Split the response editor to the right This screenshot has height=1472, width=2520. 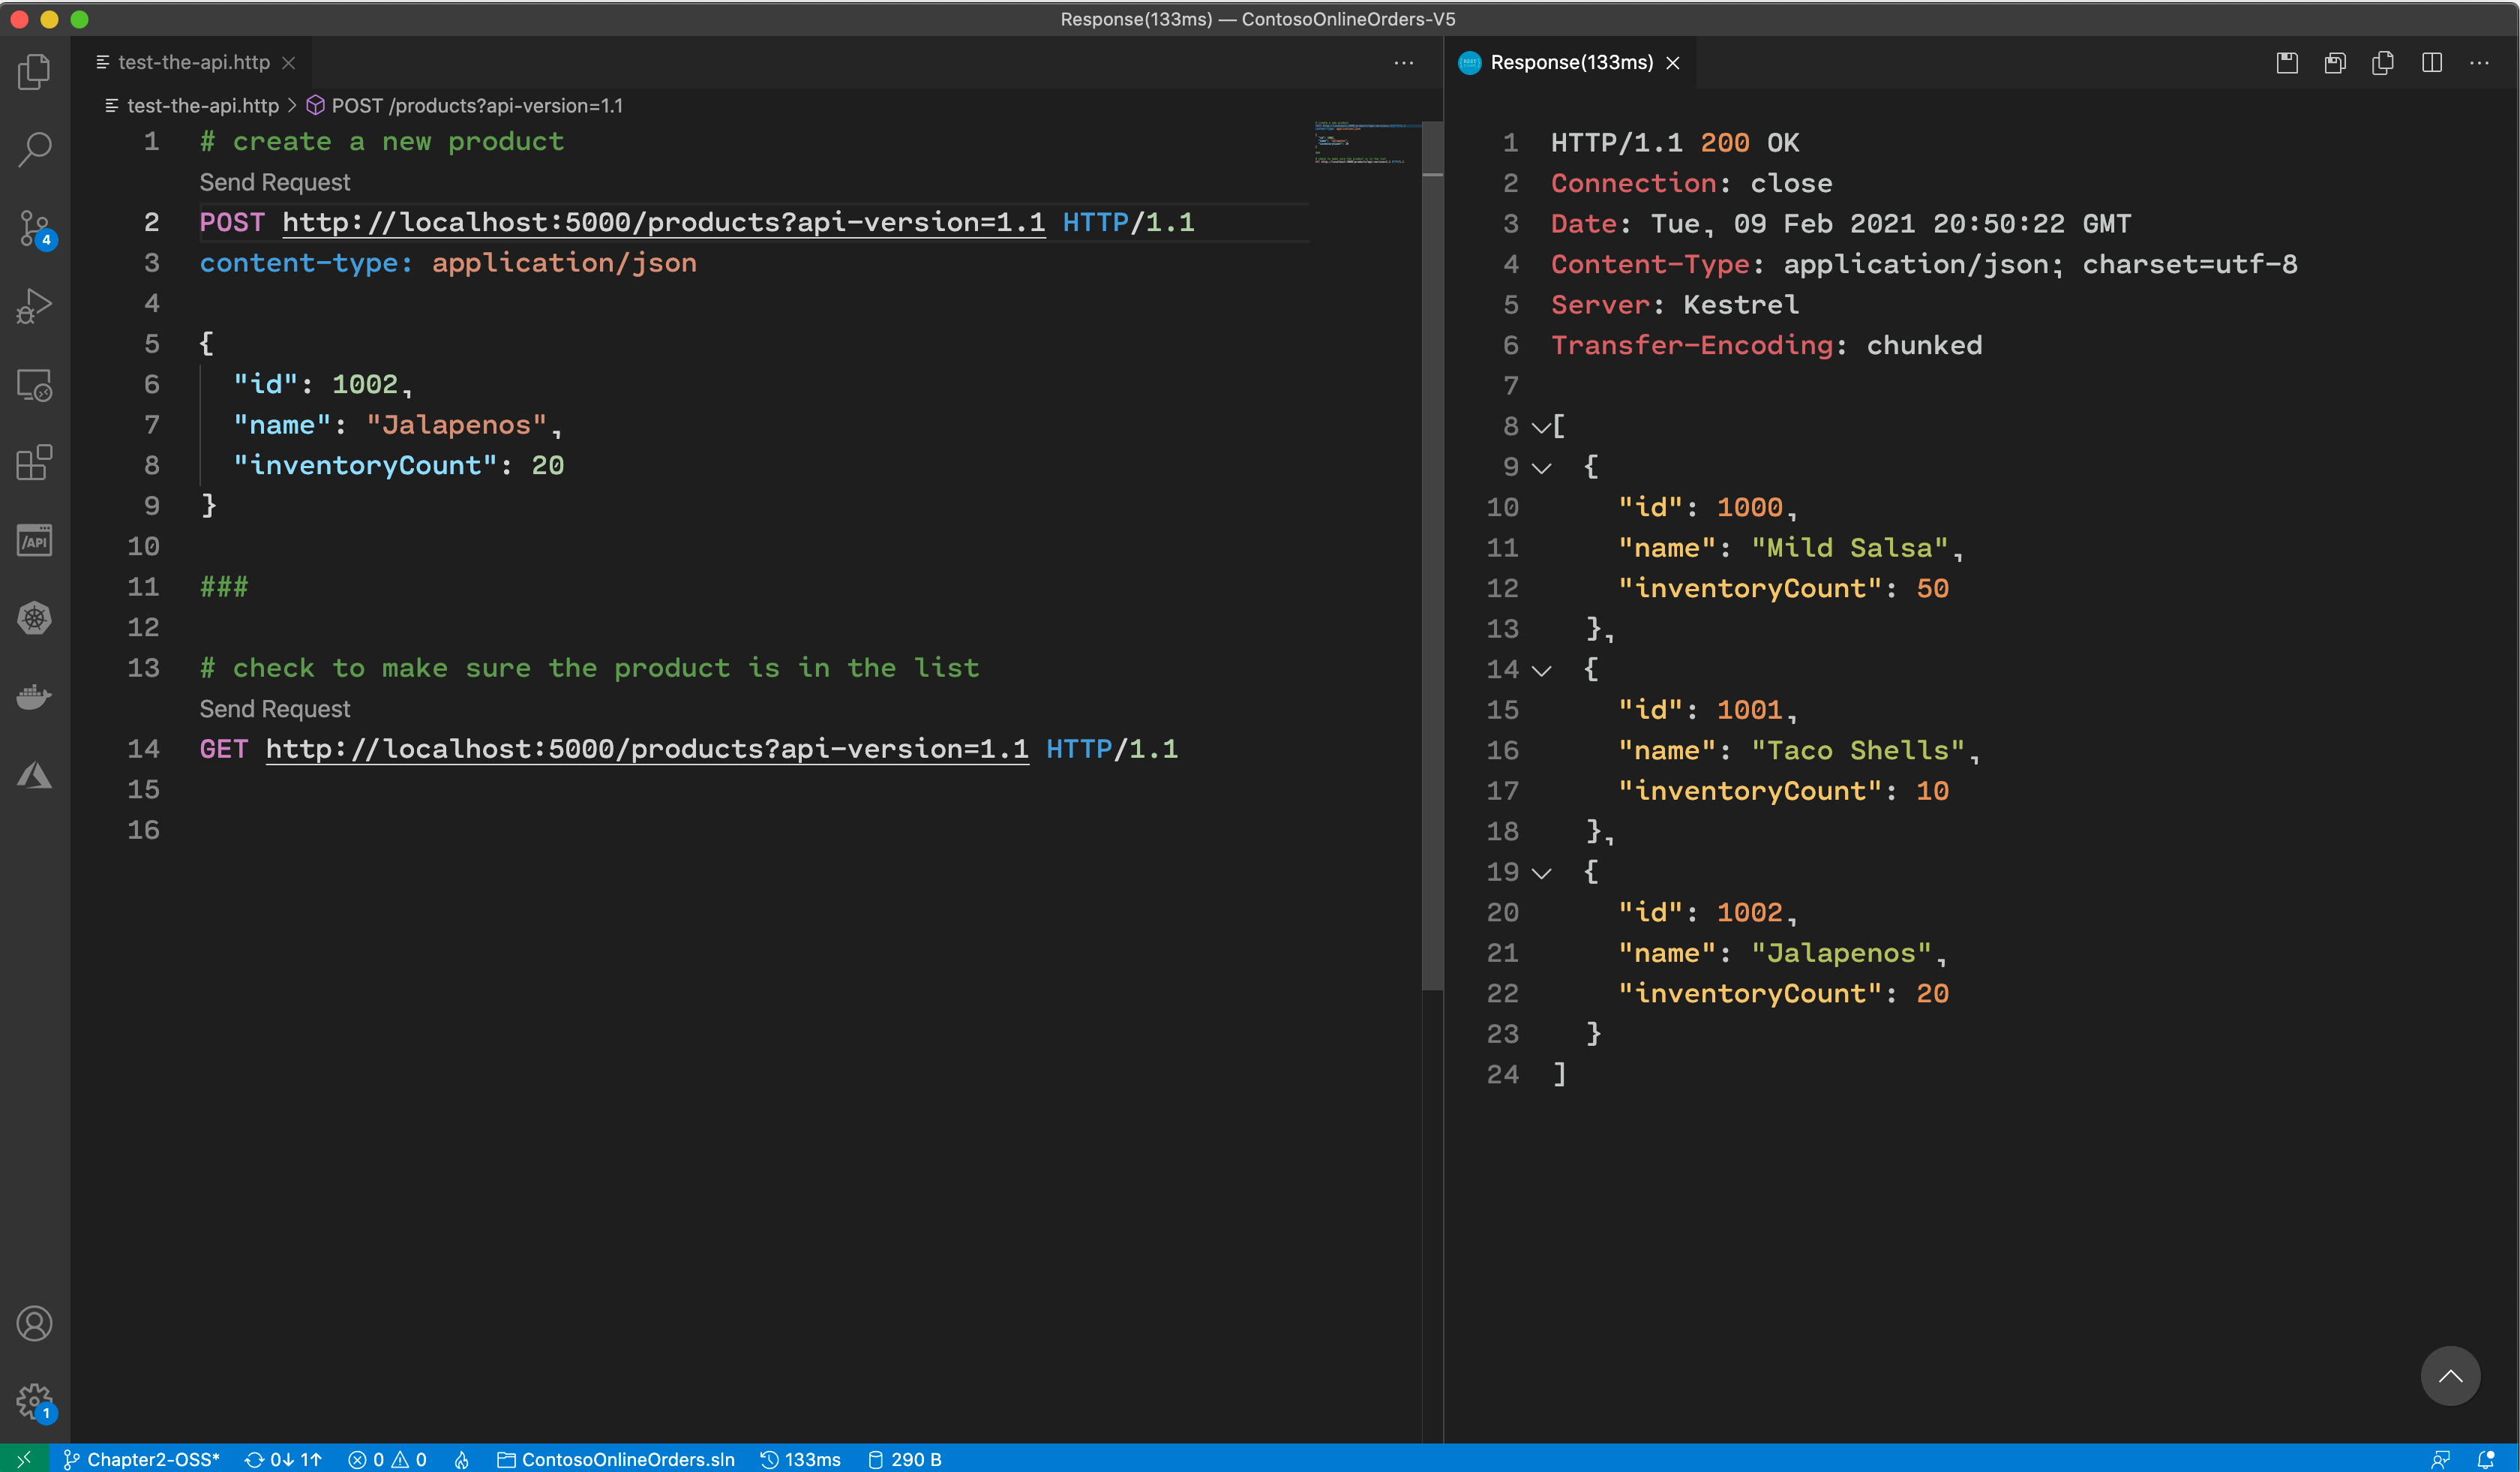pyautogui.click(x=2432, y=63)
